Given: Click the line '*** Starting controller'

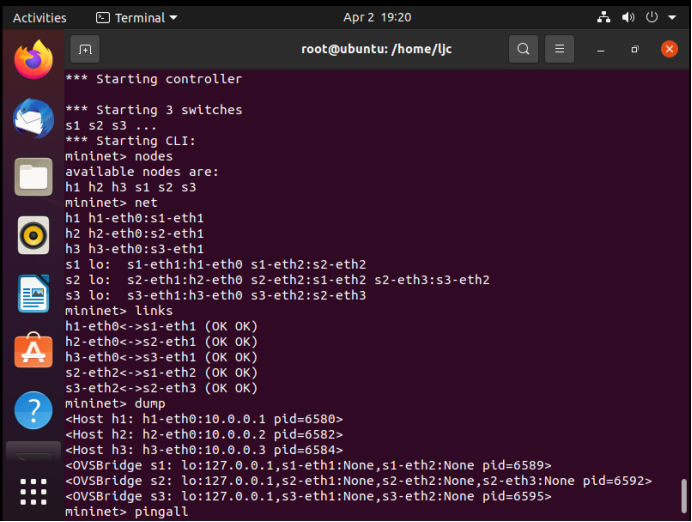Looking at the screenshot, I should click(154, 79).
